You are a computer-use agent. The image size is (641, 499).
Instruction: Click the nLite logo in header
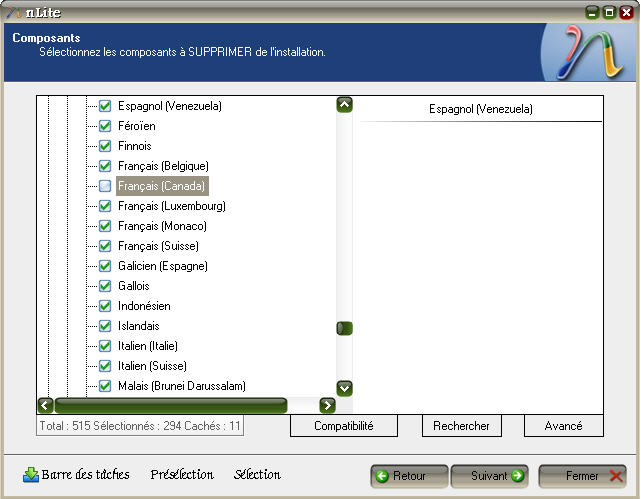click(590, 52)
